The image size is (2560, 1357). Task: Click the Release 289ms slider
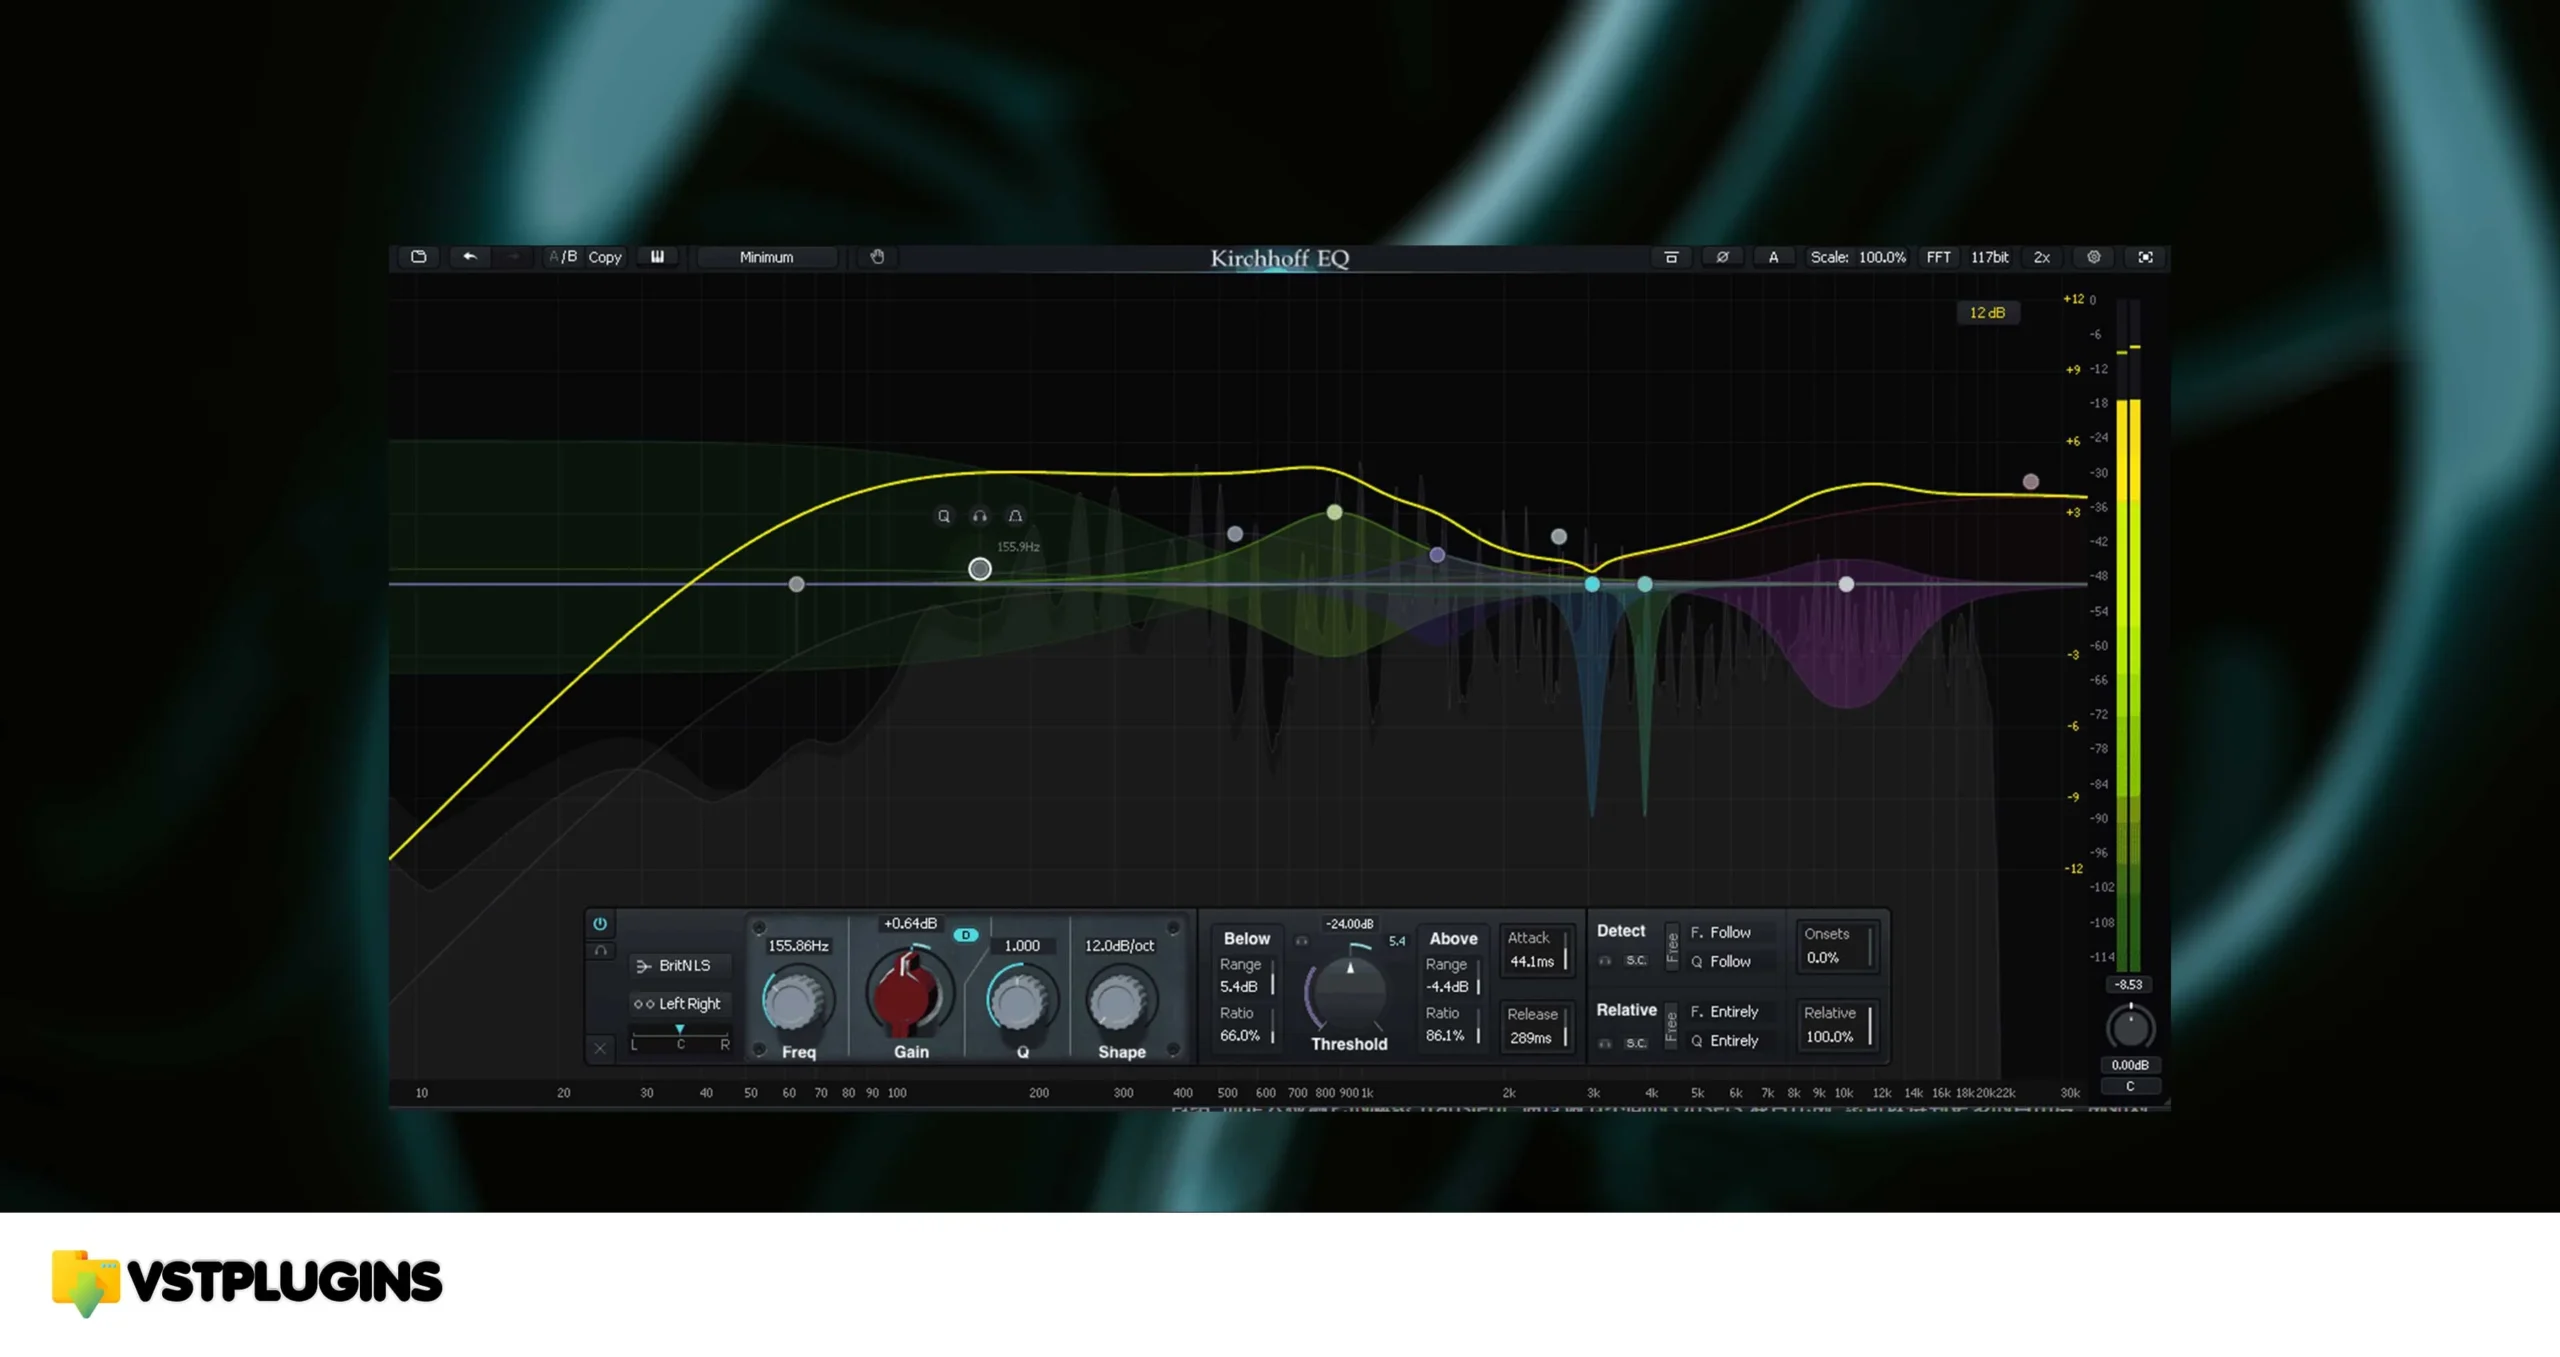click(1537, 1027)
